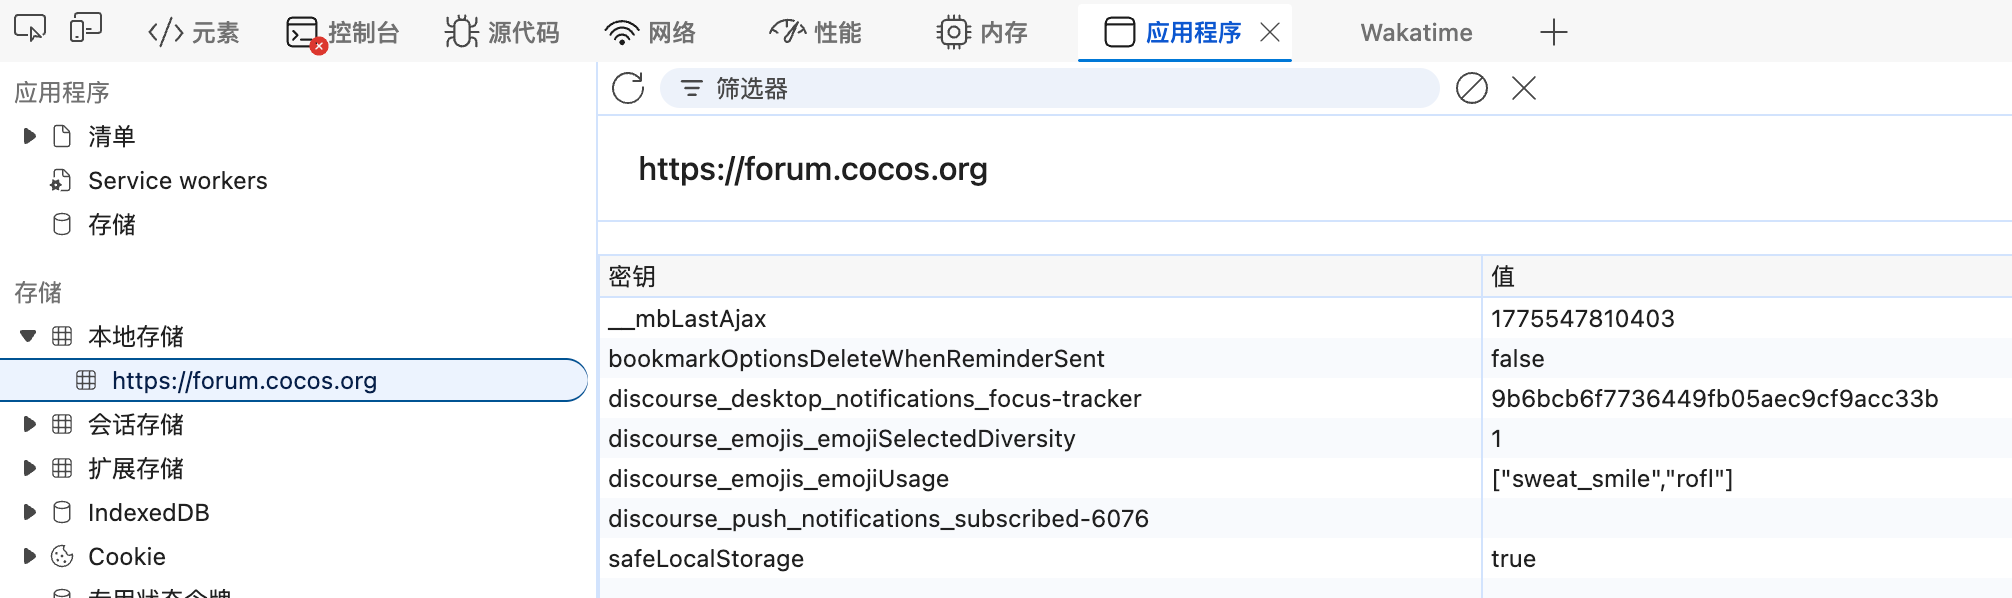
Task: Add a new DevTools tab with plus
Action: coord(1553,33)
